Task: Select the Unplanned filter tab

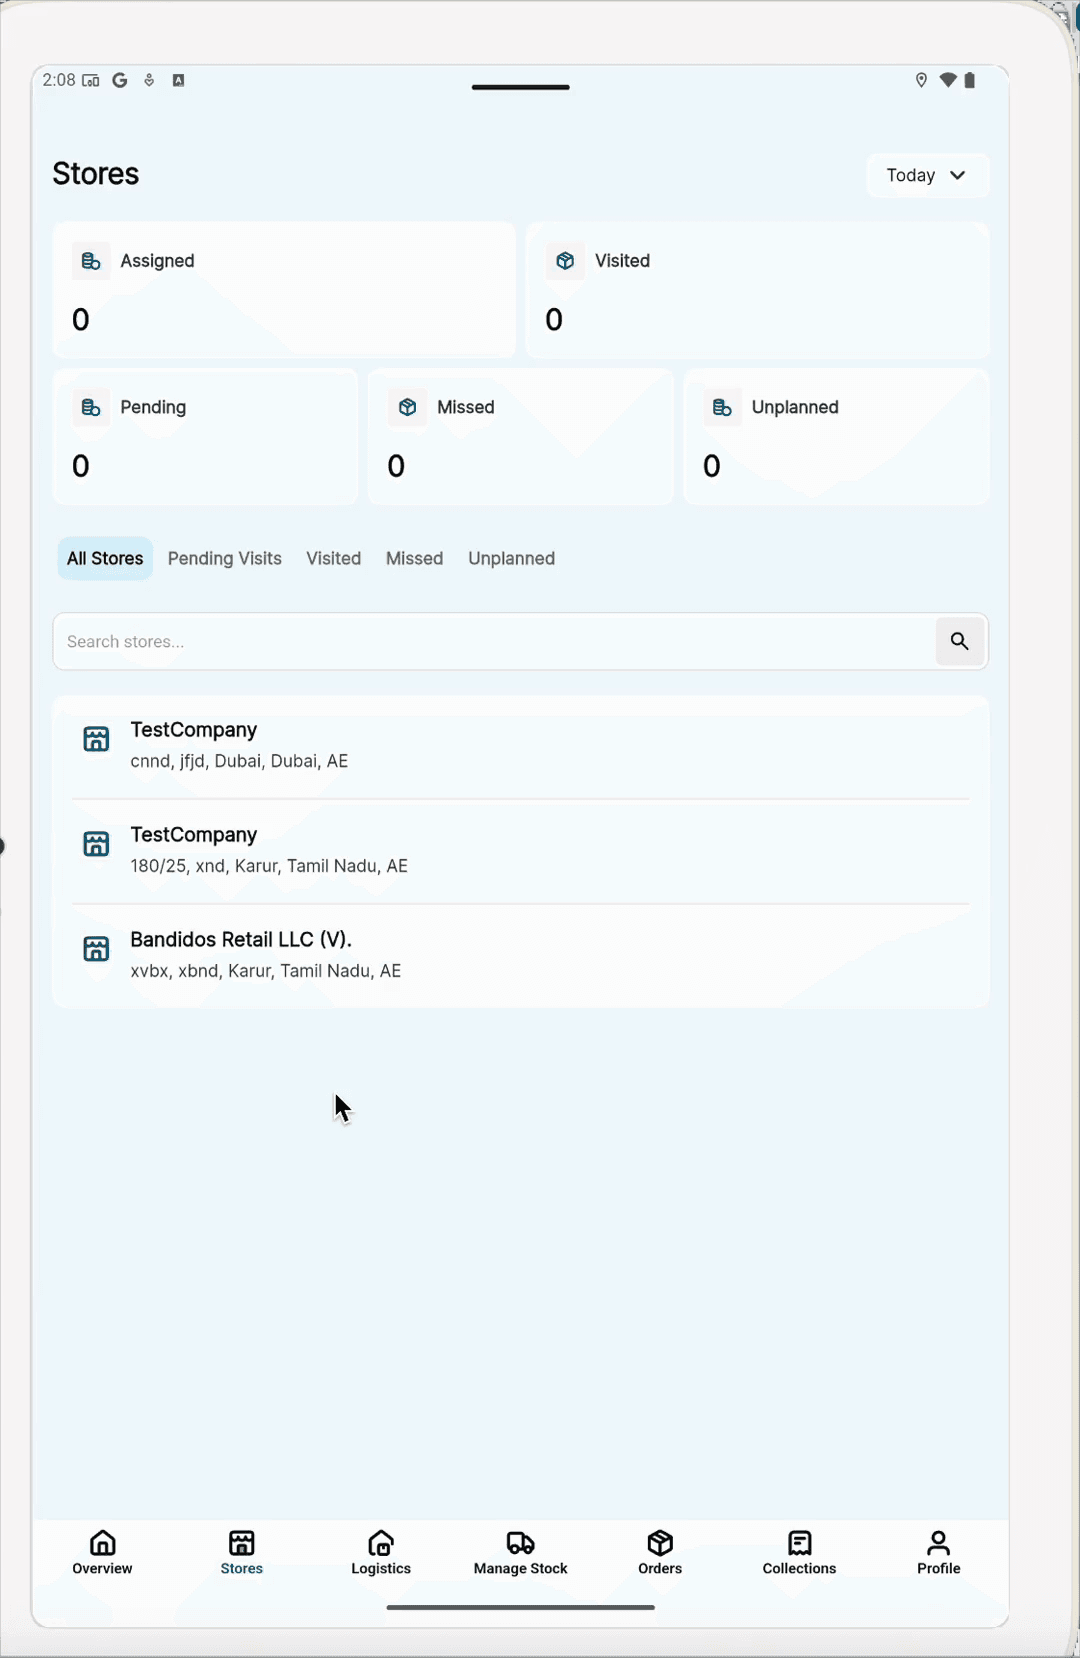Action: click(x=512, y=558)
